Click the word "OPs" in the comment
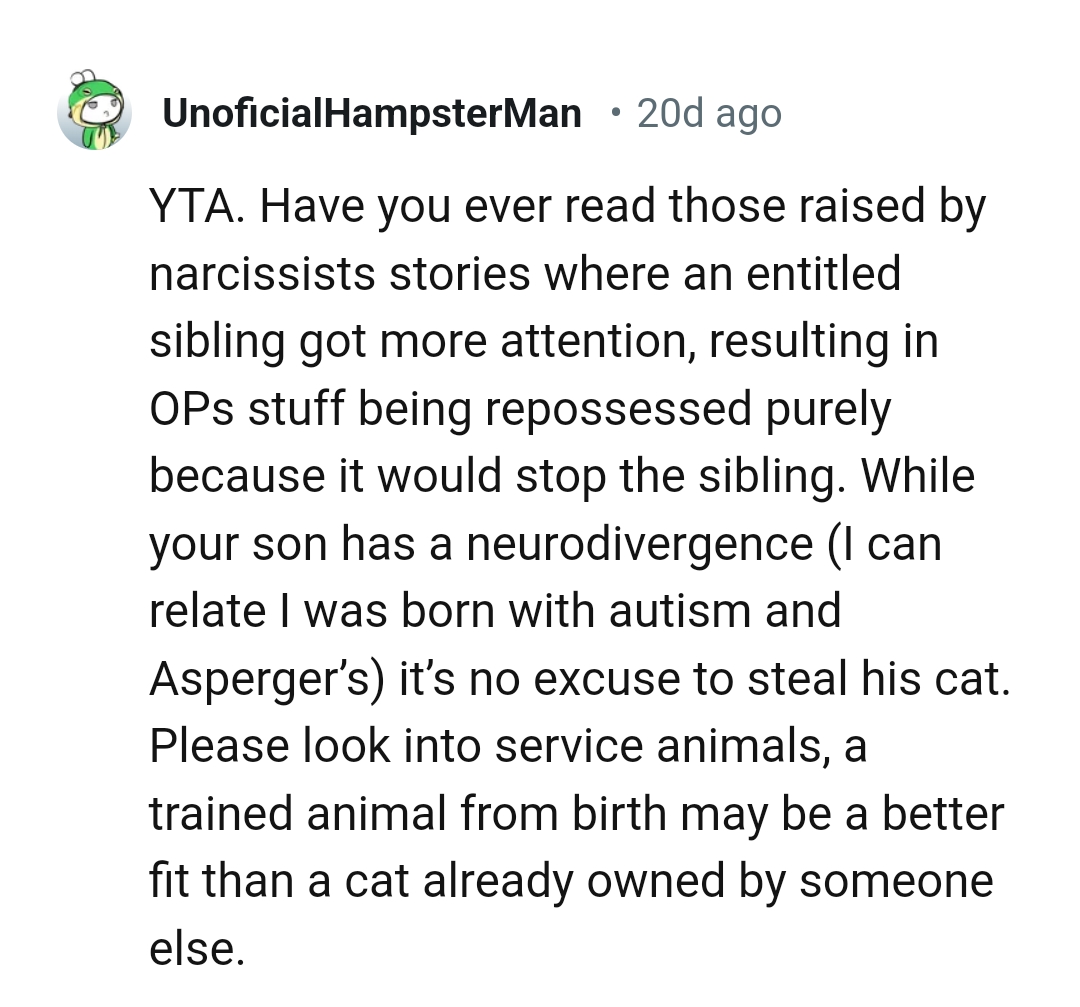The width and height of the screenshot is (1080, 1007). click(x=190, y=410)
